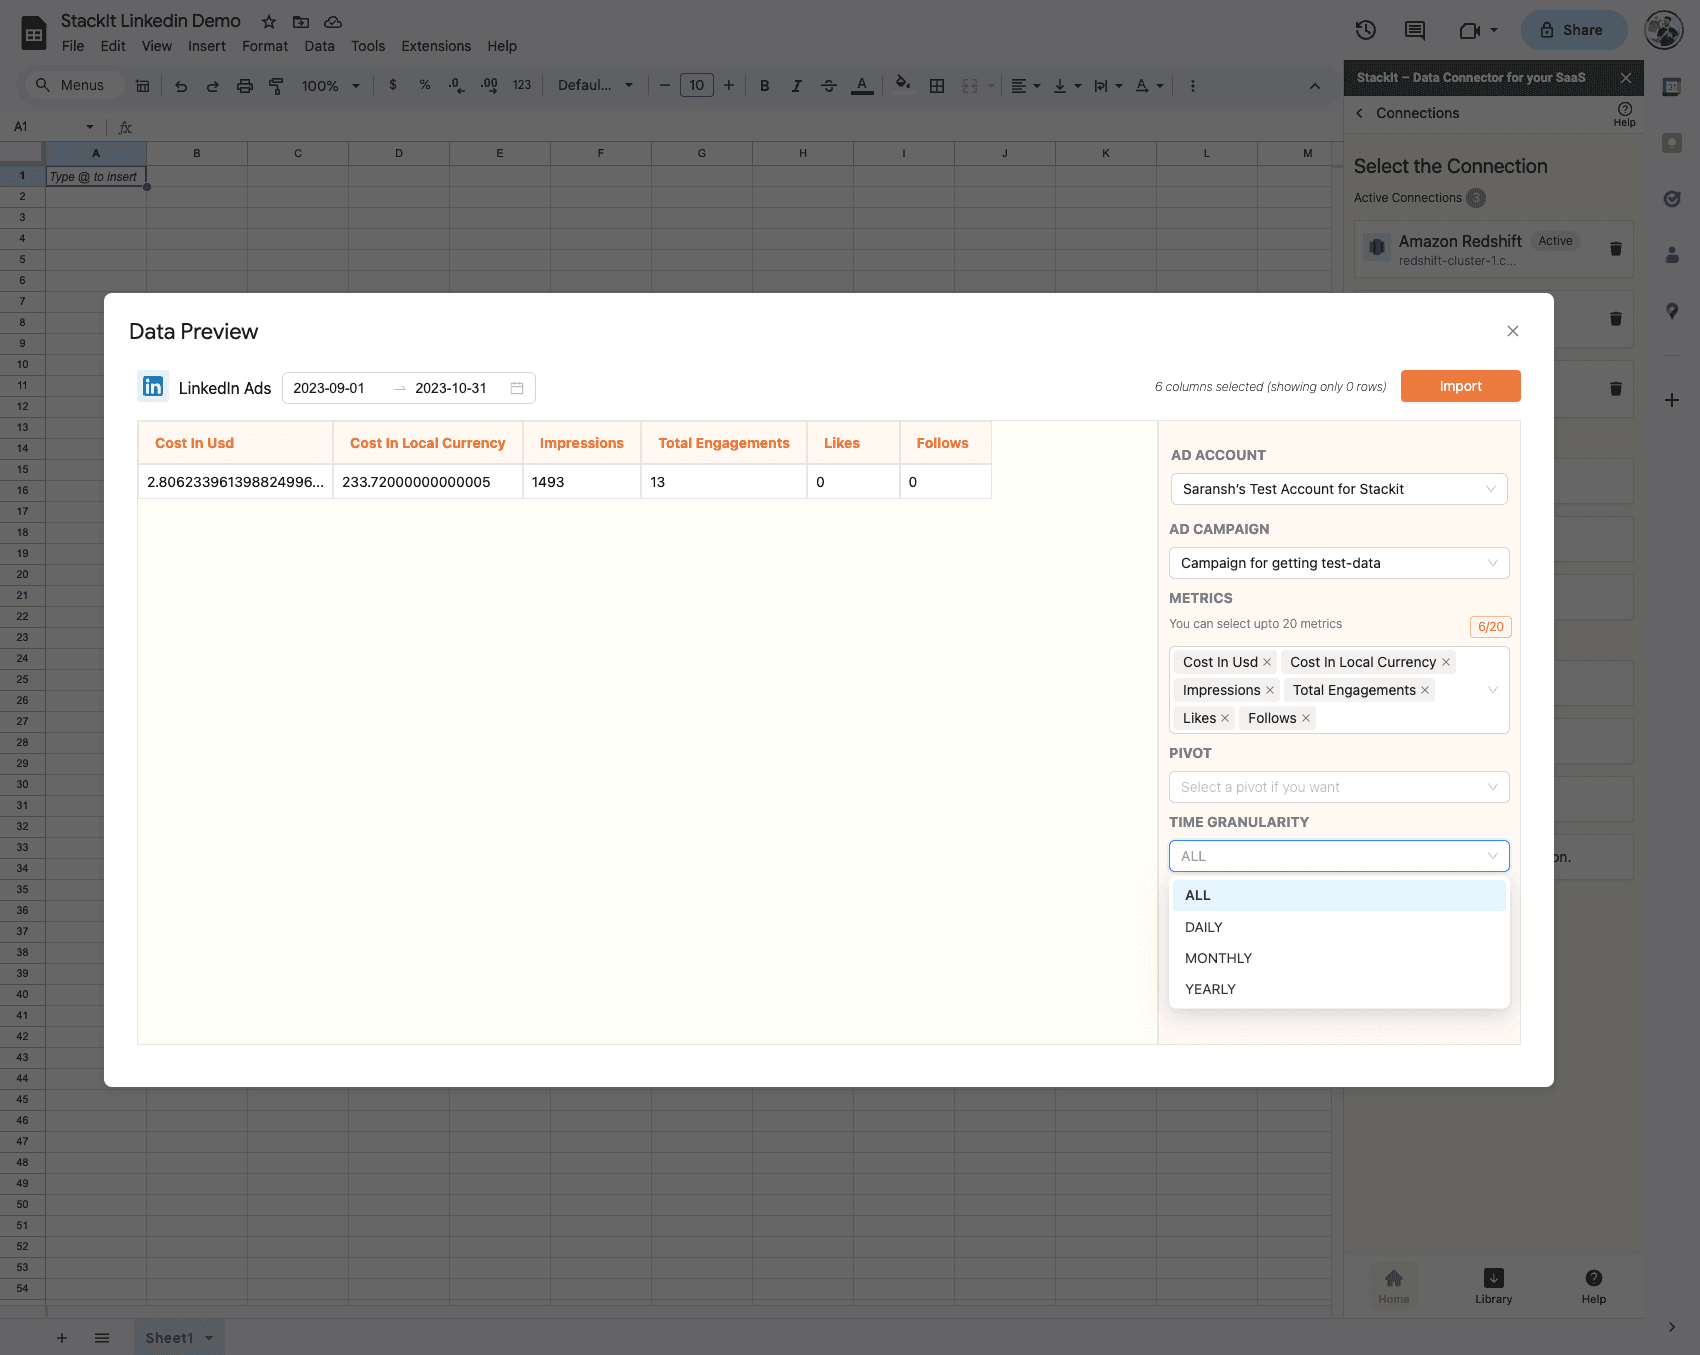Click the orange Import button
This screenshot has width=1700, height=1355.
click(x=1460, y=386)
